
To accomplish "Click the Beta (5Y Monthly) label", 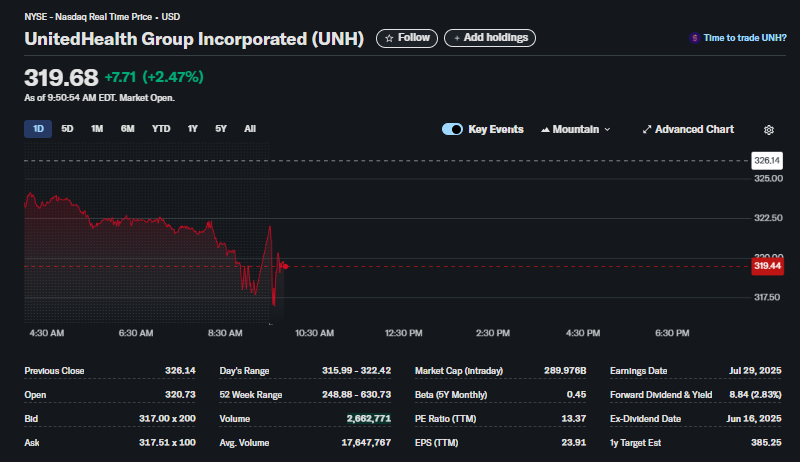I will pyautogui.click(x=451, y=395).
